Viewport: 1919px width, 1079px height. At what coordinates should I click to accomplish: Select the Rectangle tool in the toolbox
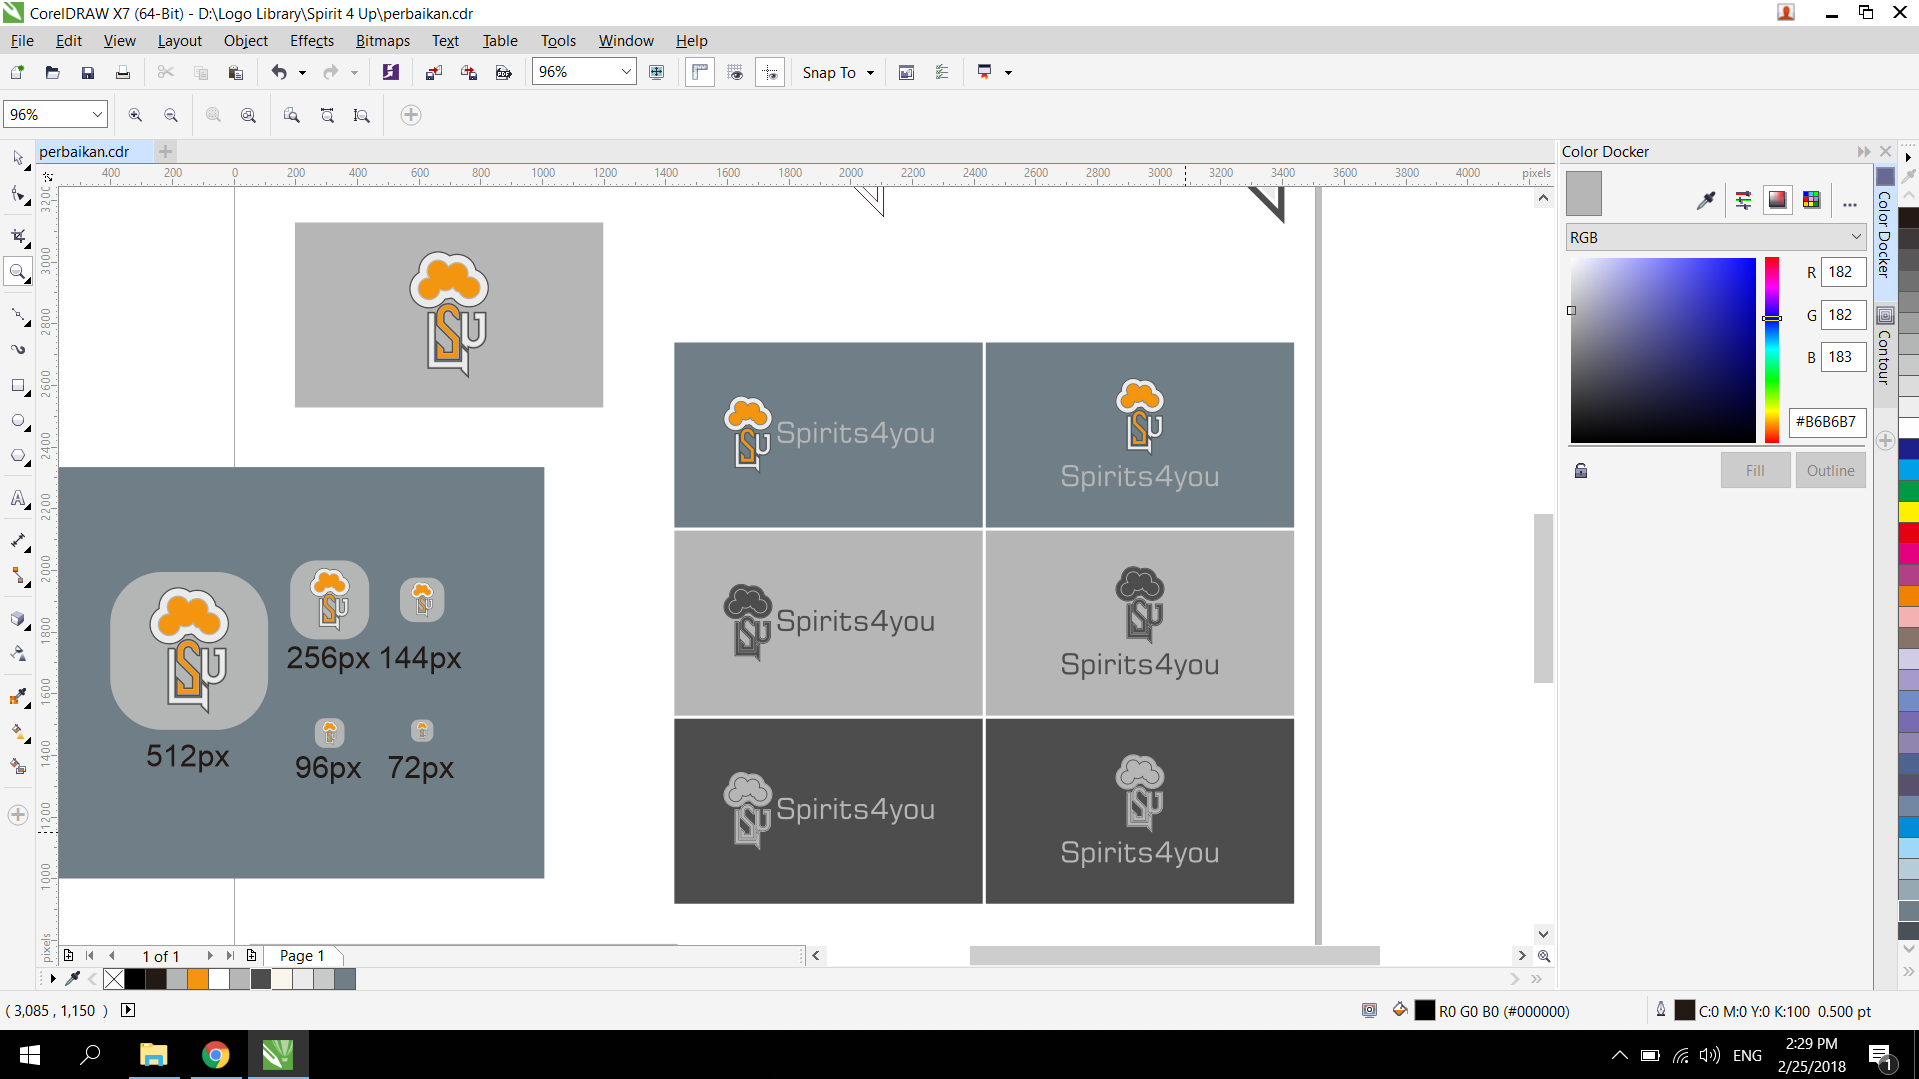click(18, 385)
